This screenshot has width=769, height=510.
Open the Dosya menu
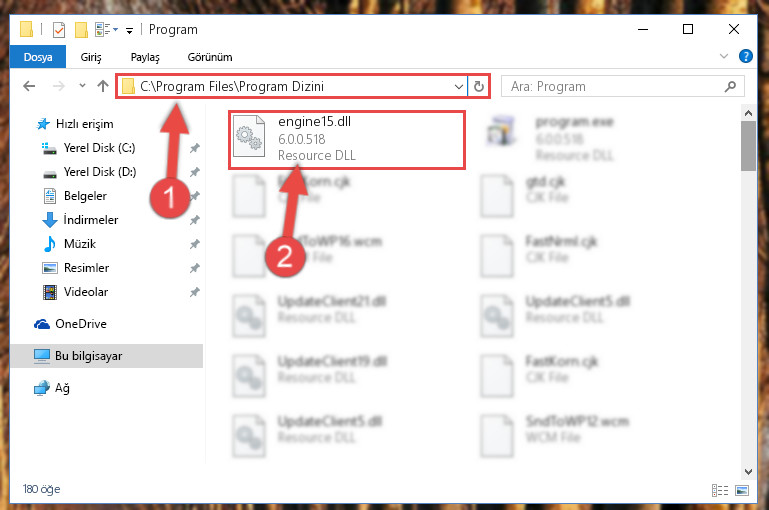point(38,57)
